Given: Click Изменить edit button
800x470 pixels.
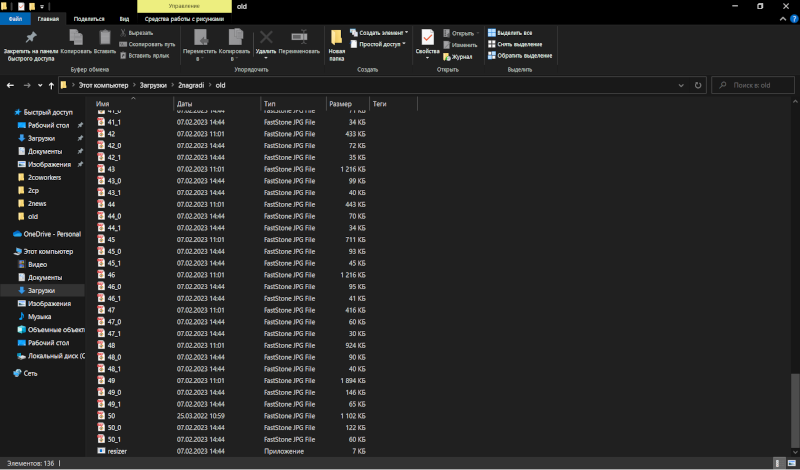Looking at the screenshot, I should tap(460, 45).
